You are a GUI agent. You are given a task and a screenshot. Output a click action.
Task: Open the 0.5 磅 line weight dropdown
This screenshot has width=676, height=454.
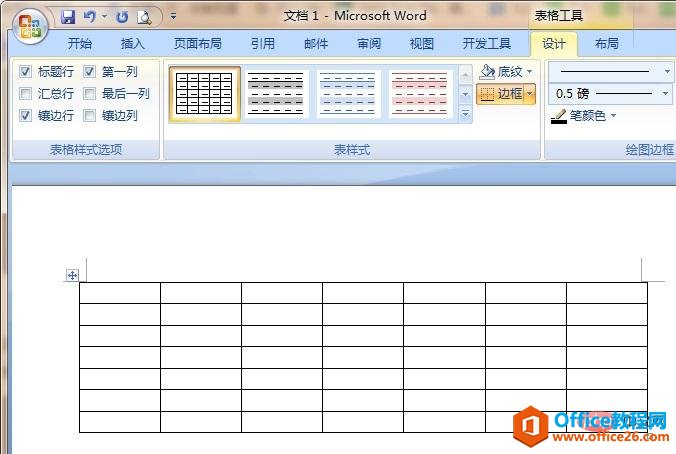pyautogui.click(x=666, y=93)
